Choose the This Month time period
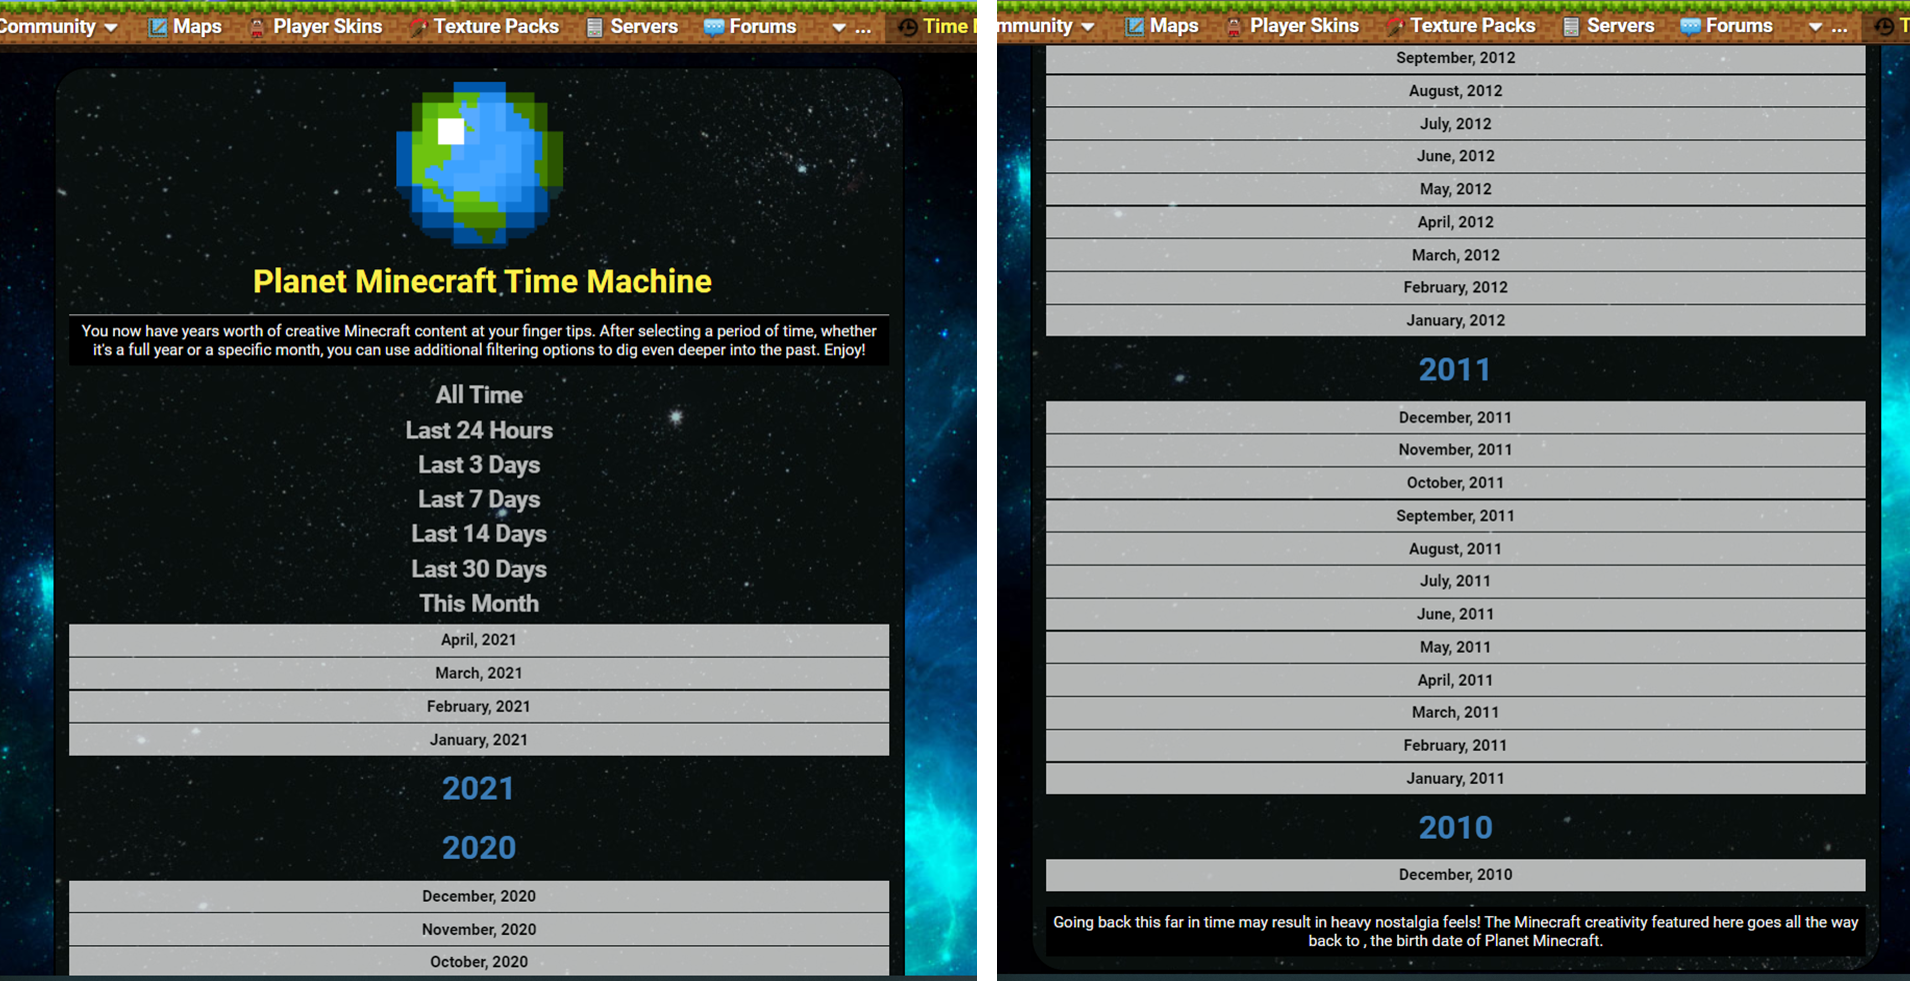The image size is (1910, 981). point(479,604)
